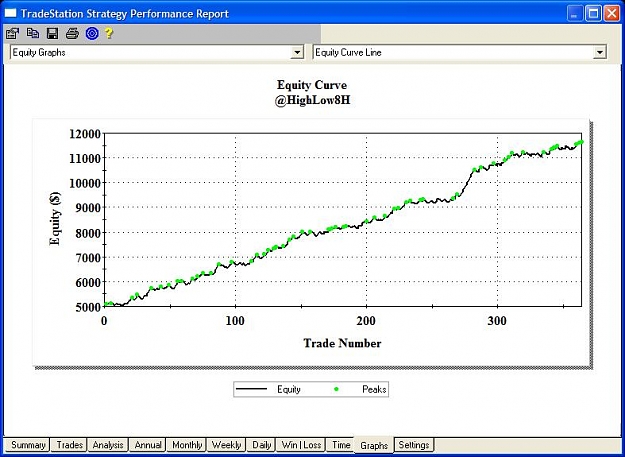Screen dimensions: 625x457
Task: Switch to the Time tab
Action: pos(341,445)
